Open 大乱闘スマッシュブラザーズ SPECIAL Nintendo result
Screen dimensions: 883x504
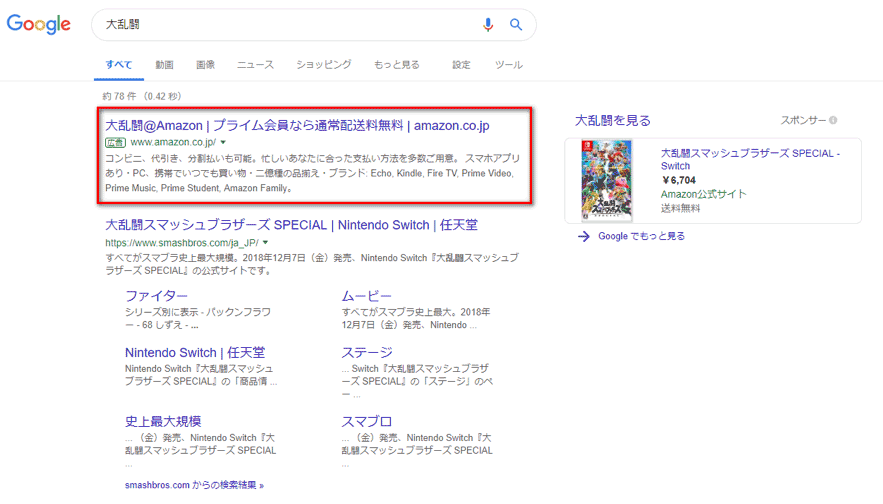point(291,225)
